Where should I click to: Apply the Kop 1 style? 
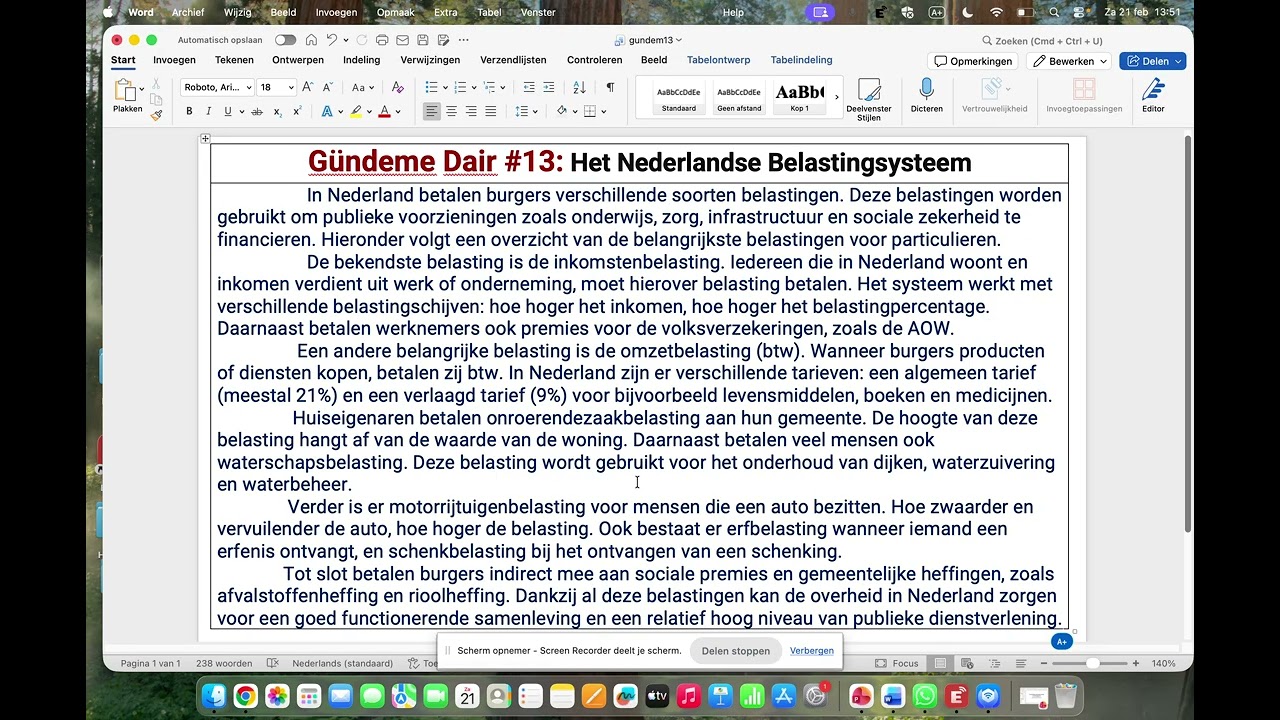pos(800,97)
